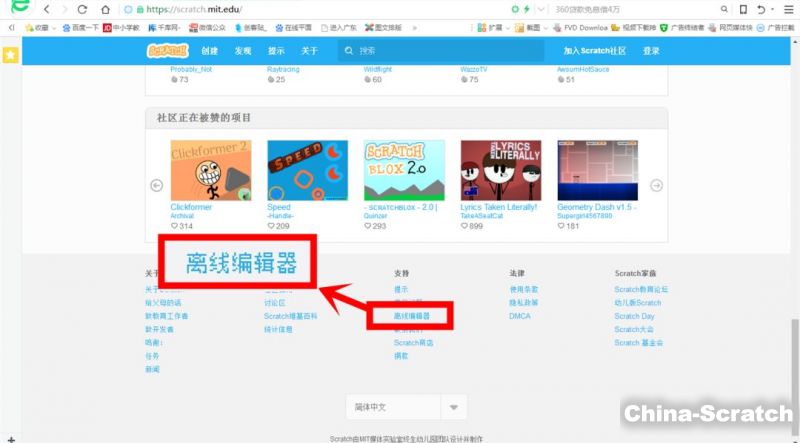Open the 简体中文 language dropdown
This screenshot has width=800, height=443.
[x=393, y=407]
